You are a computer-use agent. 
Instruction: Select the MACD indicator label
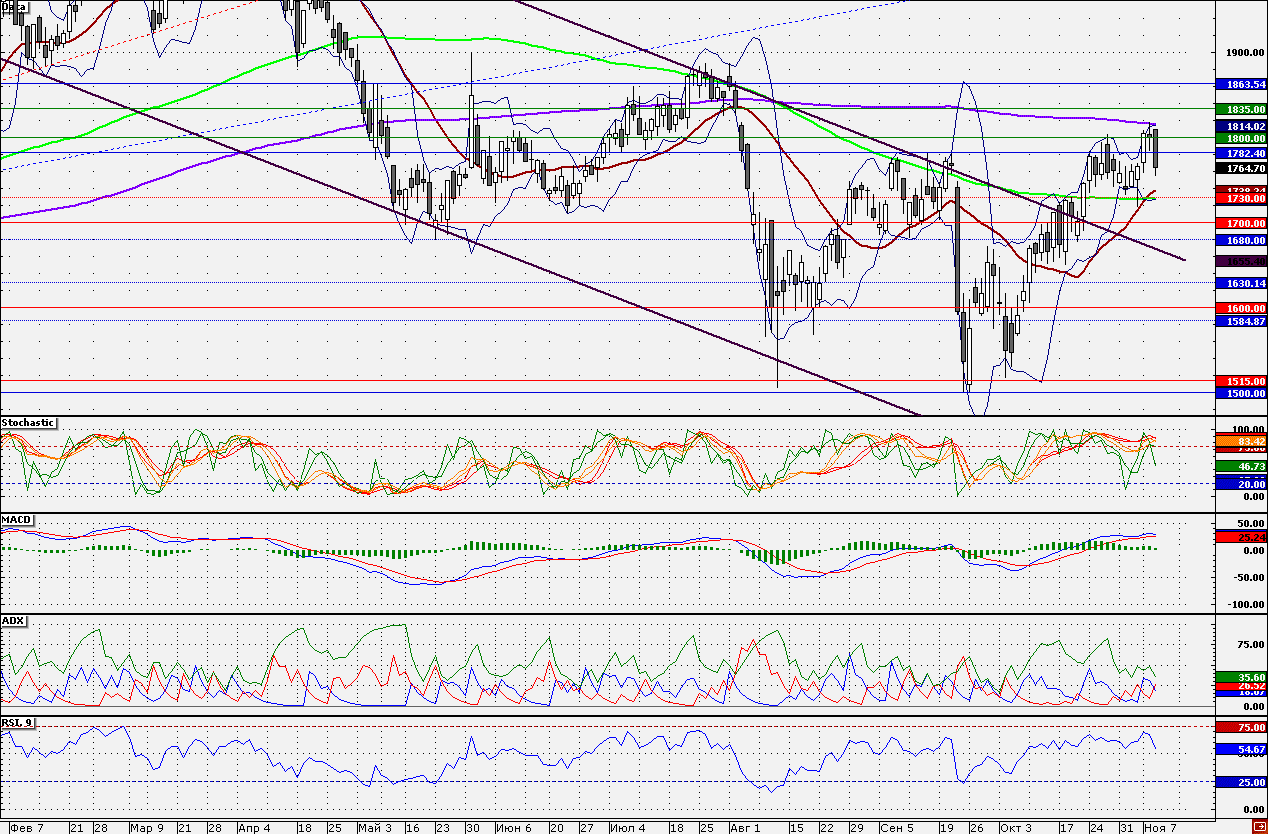[16, 520]
